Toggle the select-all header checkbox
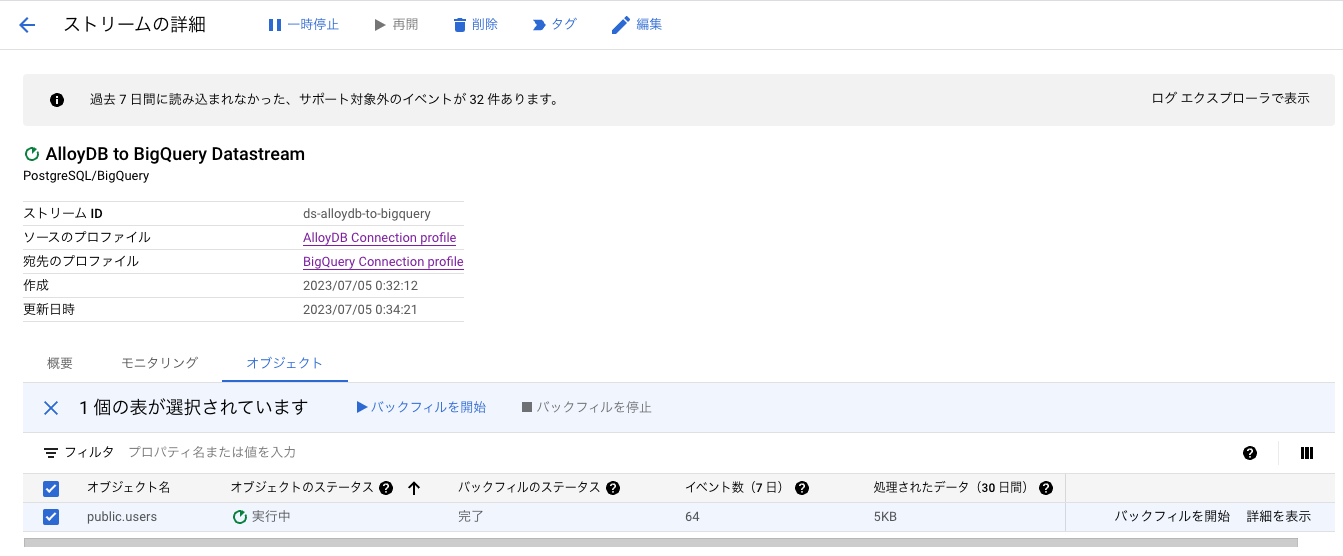The image size is (1343, 556). pyautogui.click(x=51, y=488)
